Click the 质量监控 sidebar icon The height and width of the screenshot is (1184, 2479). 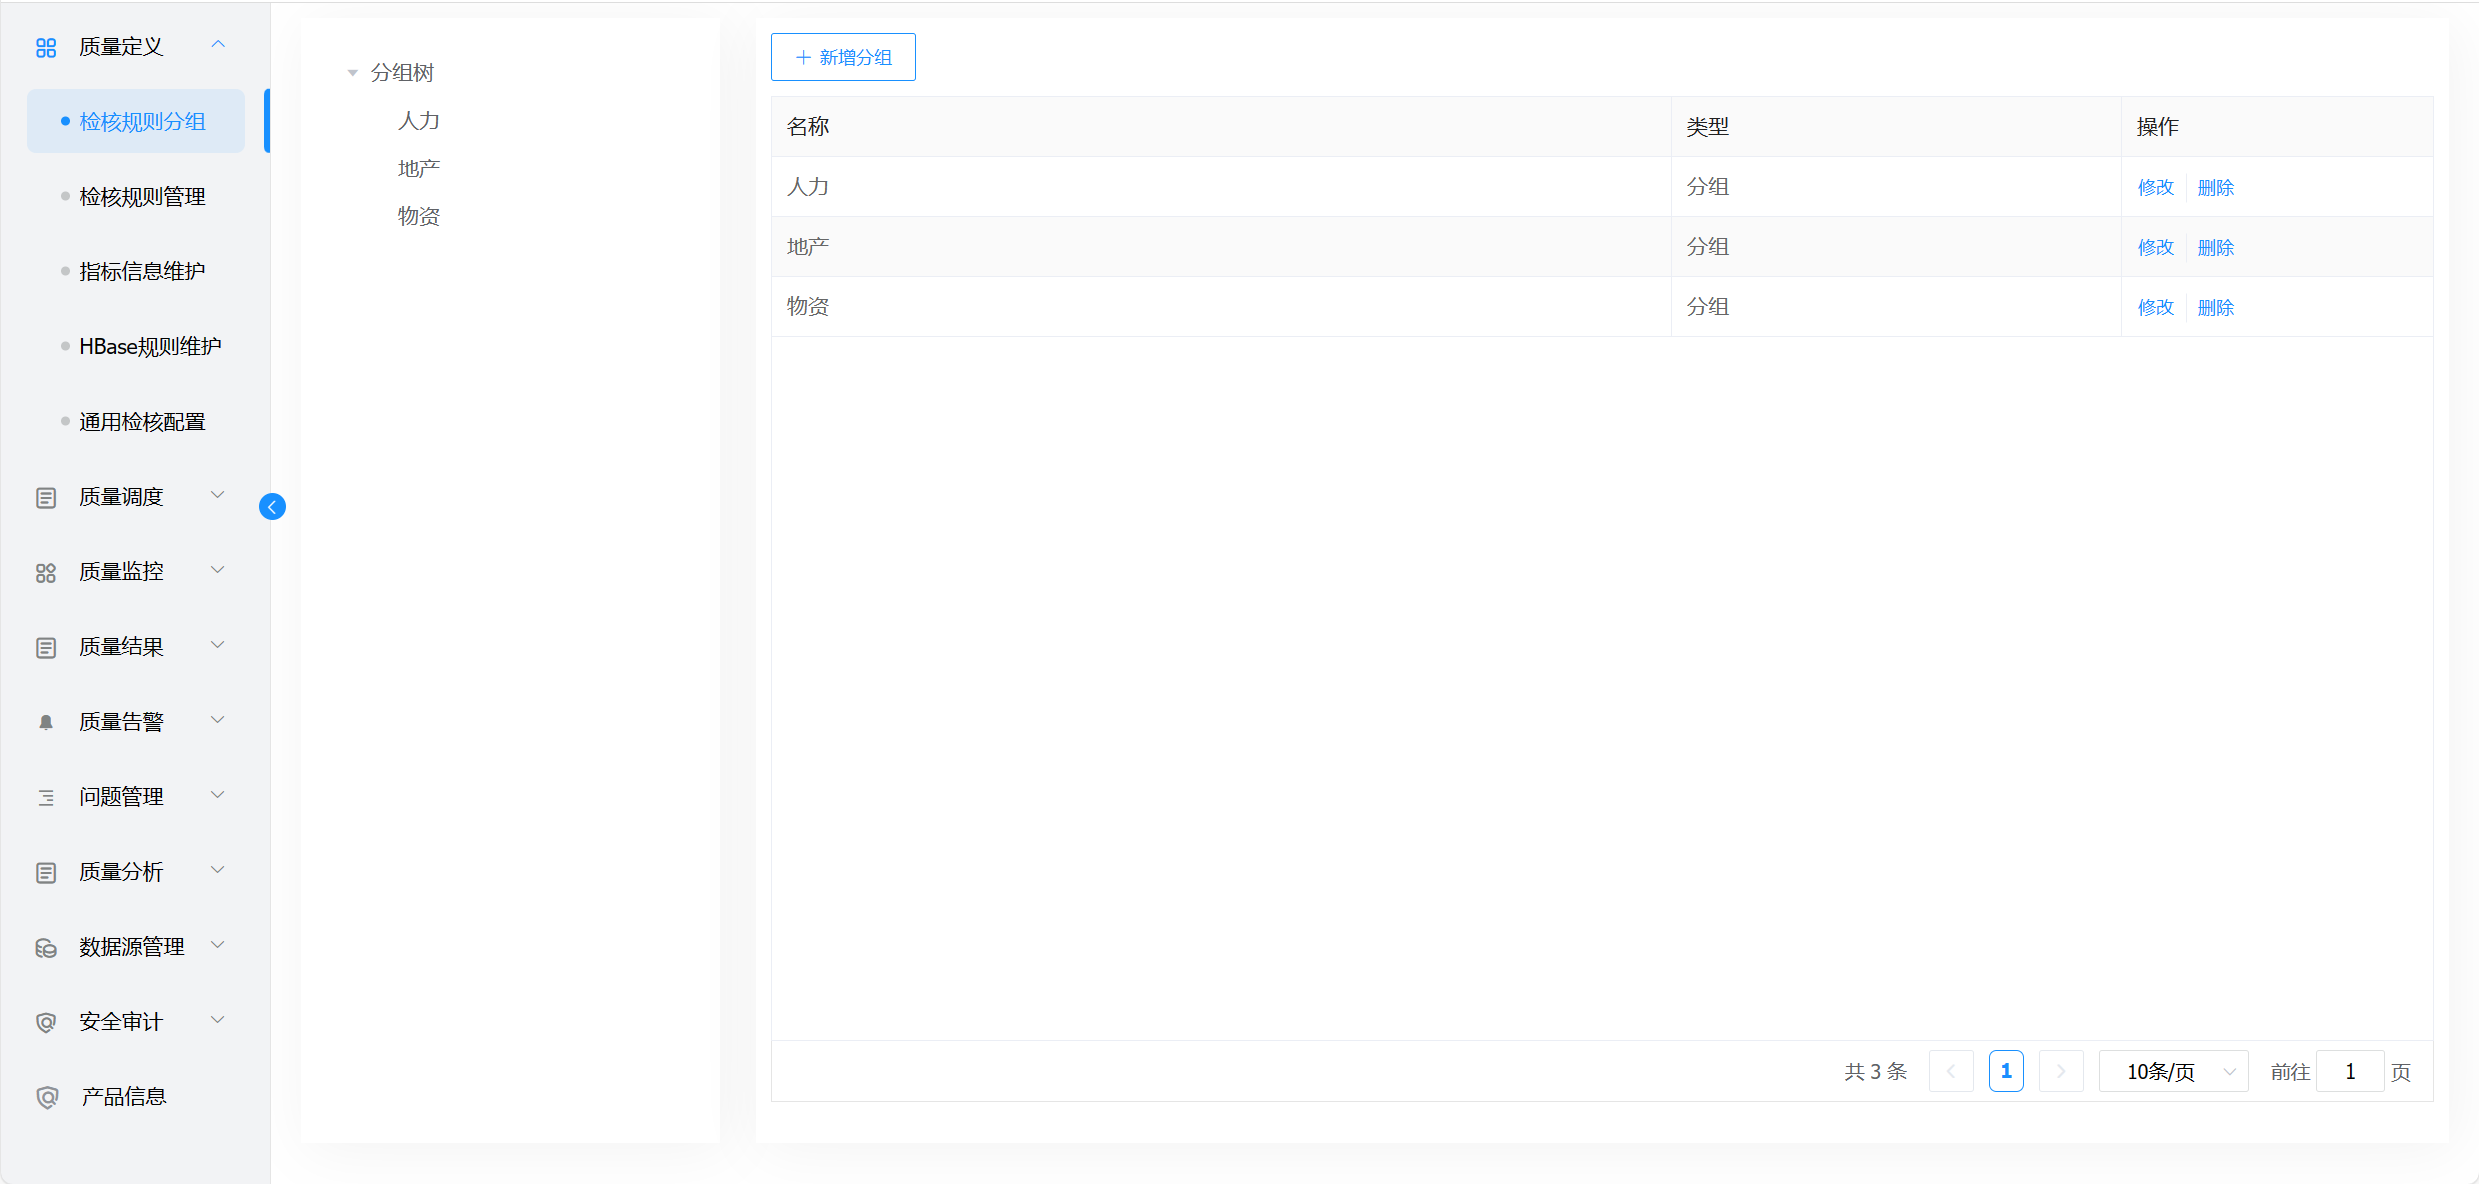click(x=46, y=573)
